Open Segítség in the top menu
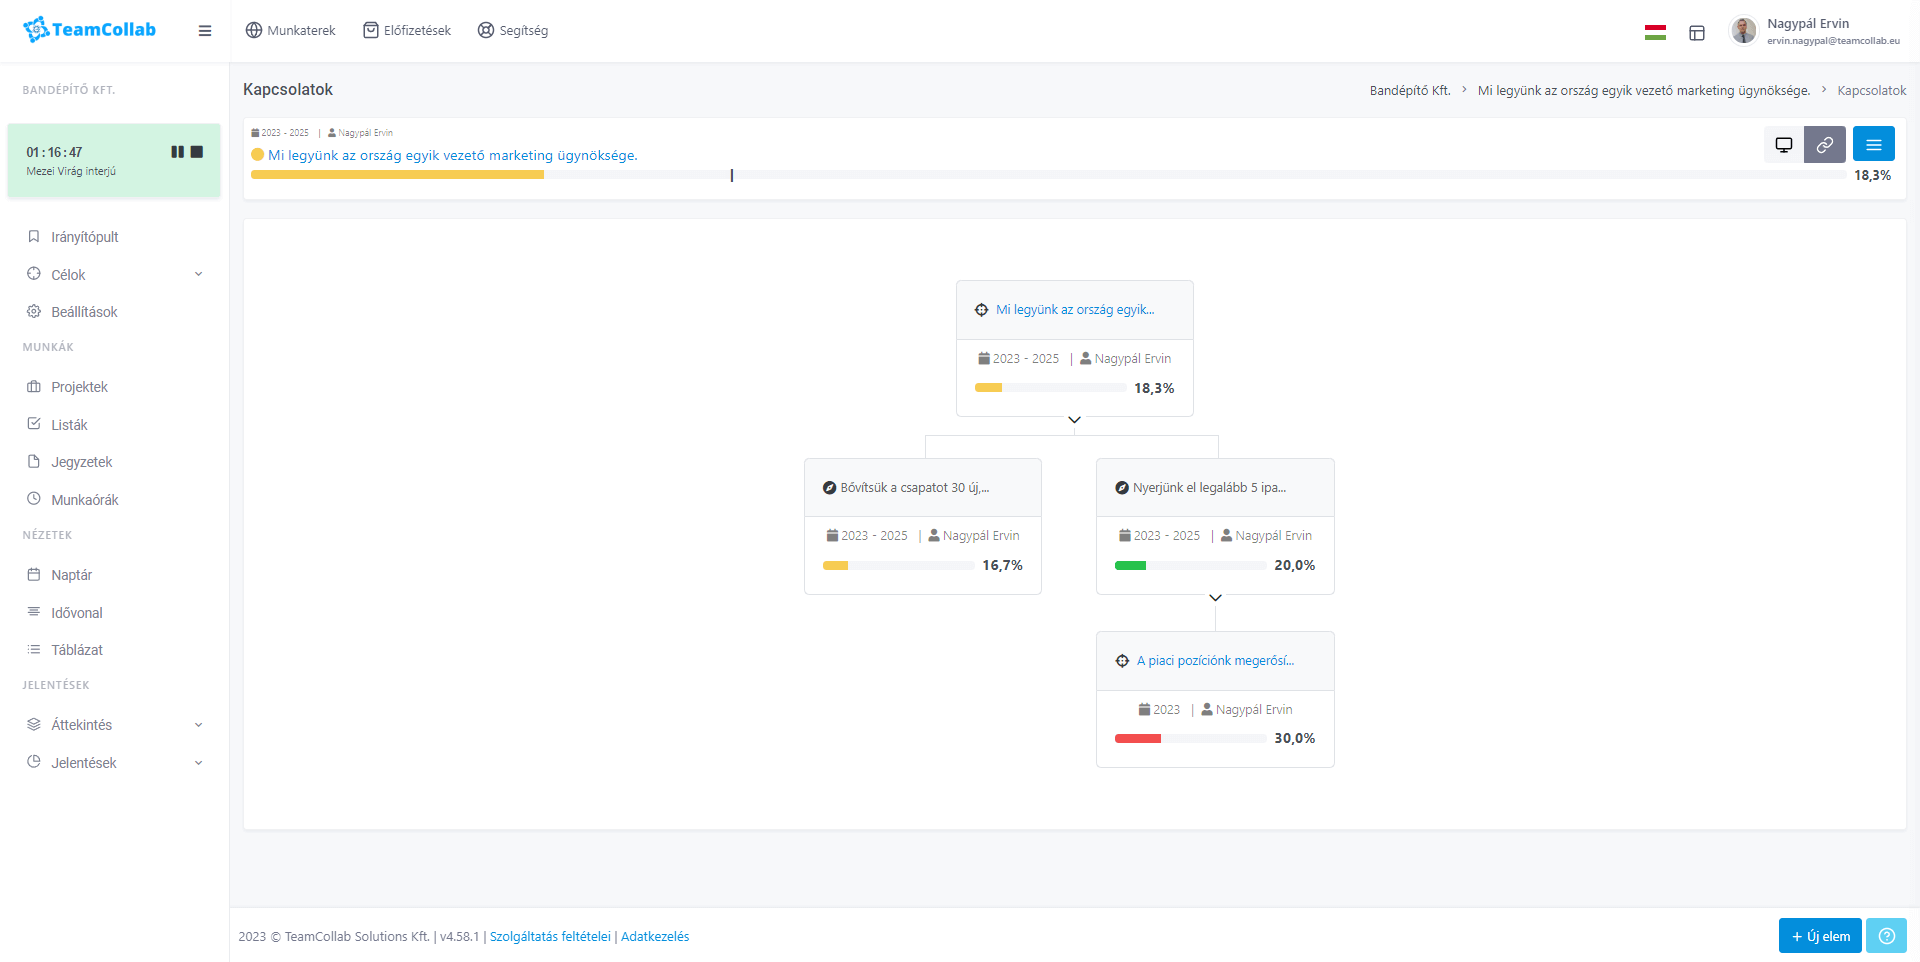The width and height of the screenshot is (1920, 962). pyautogui.click(x=513, y=31)
